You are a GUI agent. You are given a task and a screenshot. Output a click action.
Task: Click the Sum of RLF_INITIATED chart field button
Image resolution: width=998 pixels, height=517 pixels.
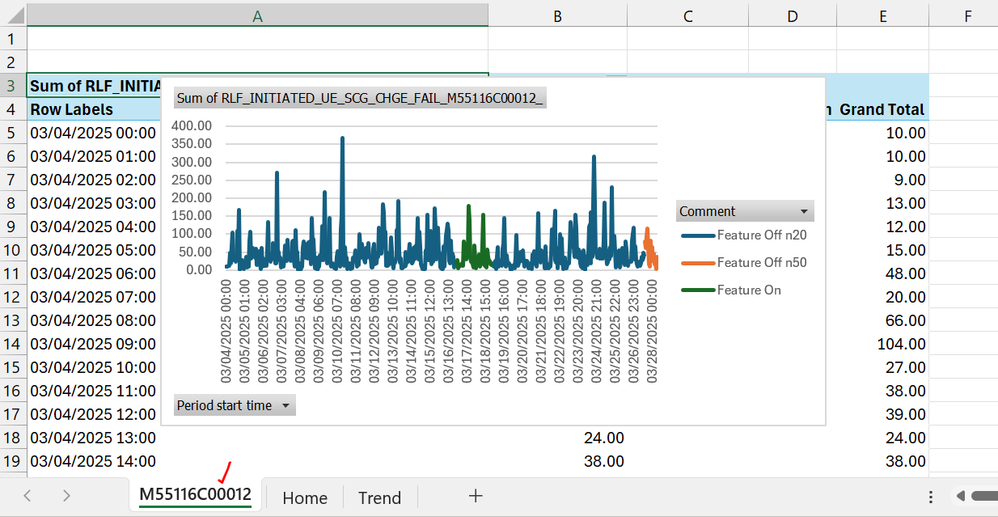361,98
